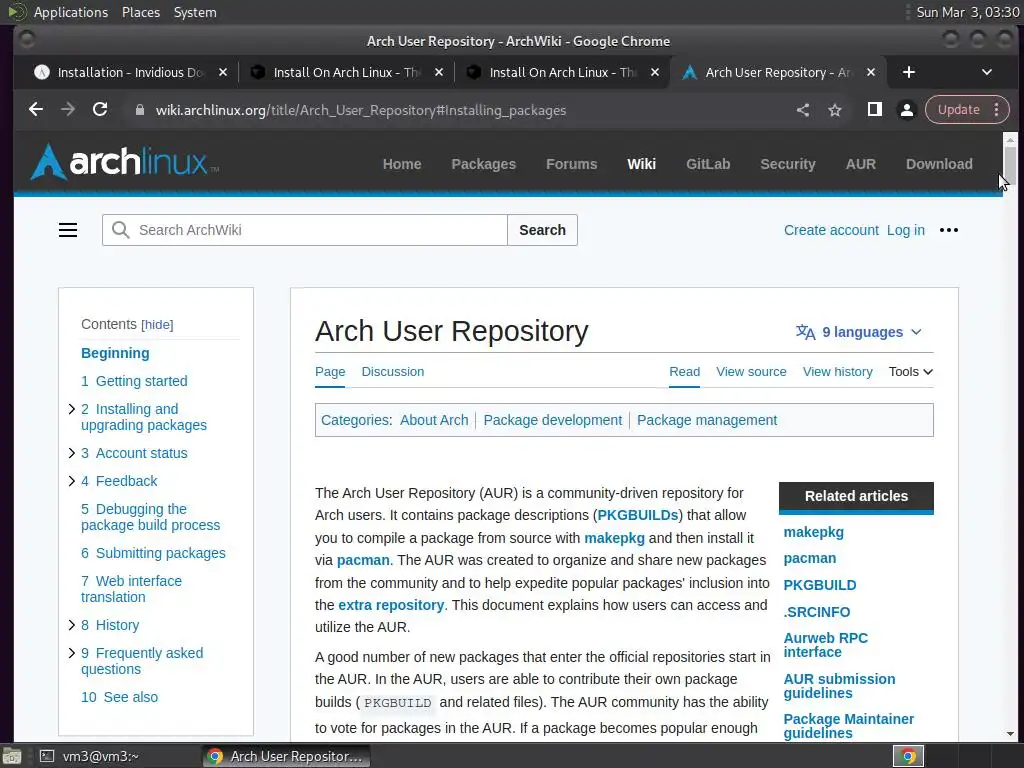Image resolution: width=1024 pixels, height=768 pixels.
Task: Open the System menu
Action: [195, 12]
